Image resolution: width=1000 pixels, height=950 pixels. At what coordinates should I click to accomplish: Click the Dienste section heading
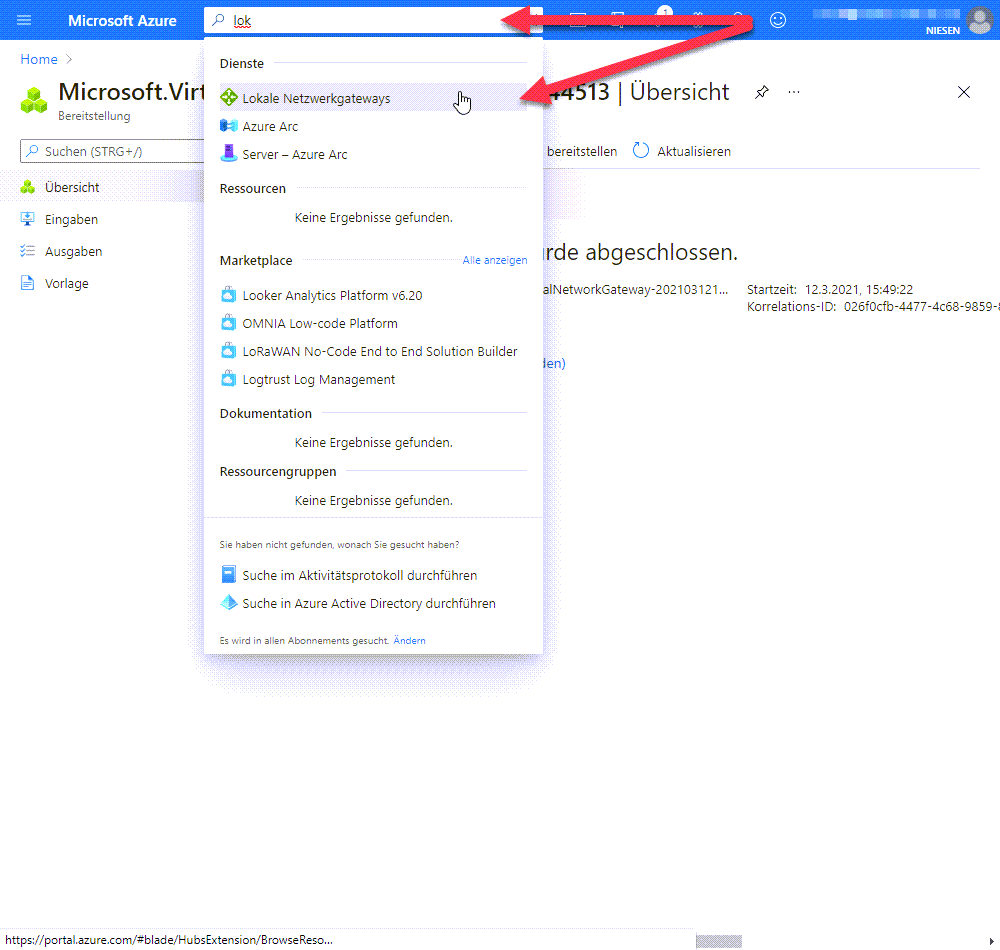click(x=242, y=64)
